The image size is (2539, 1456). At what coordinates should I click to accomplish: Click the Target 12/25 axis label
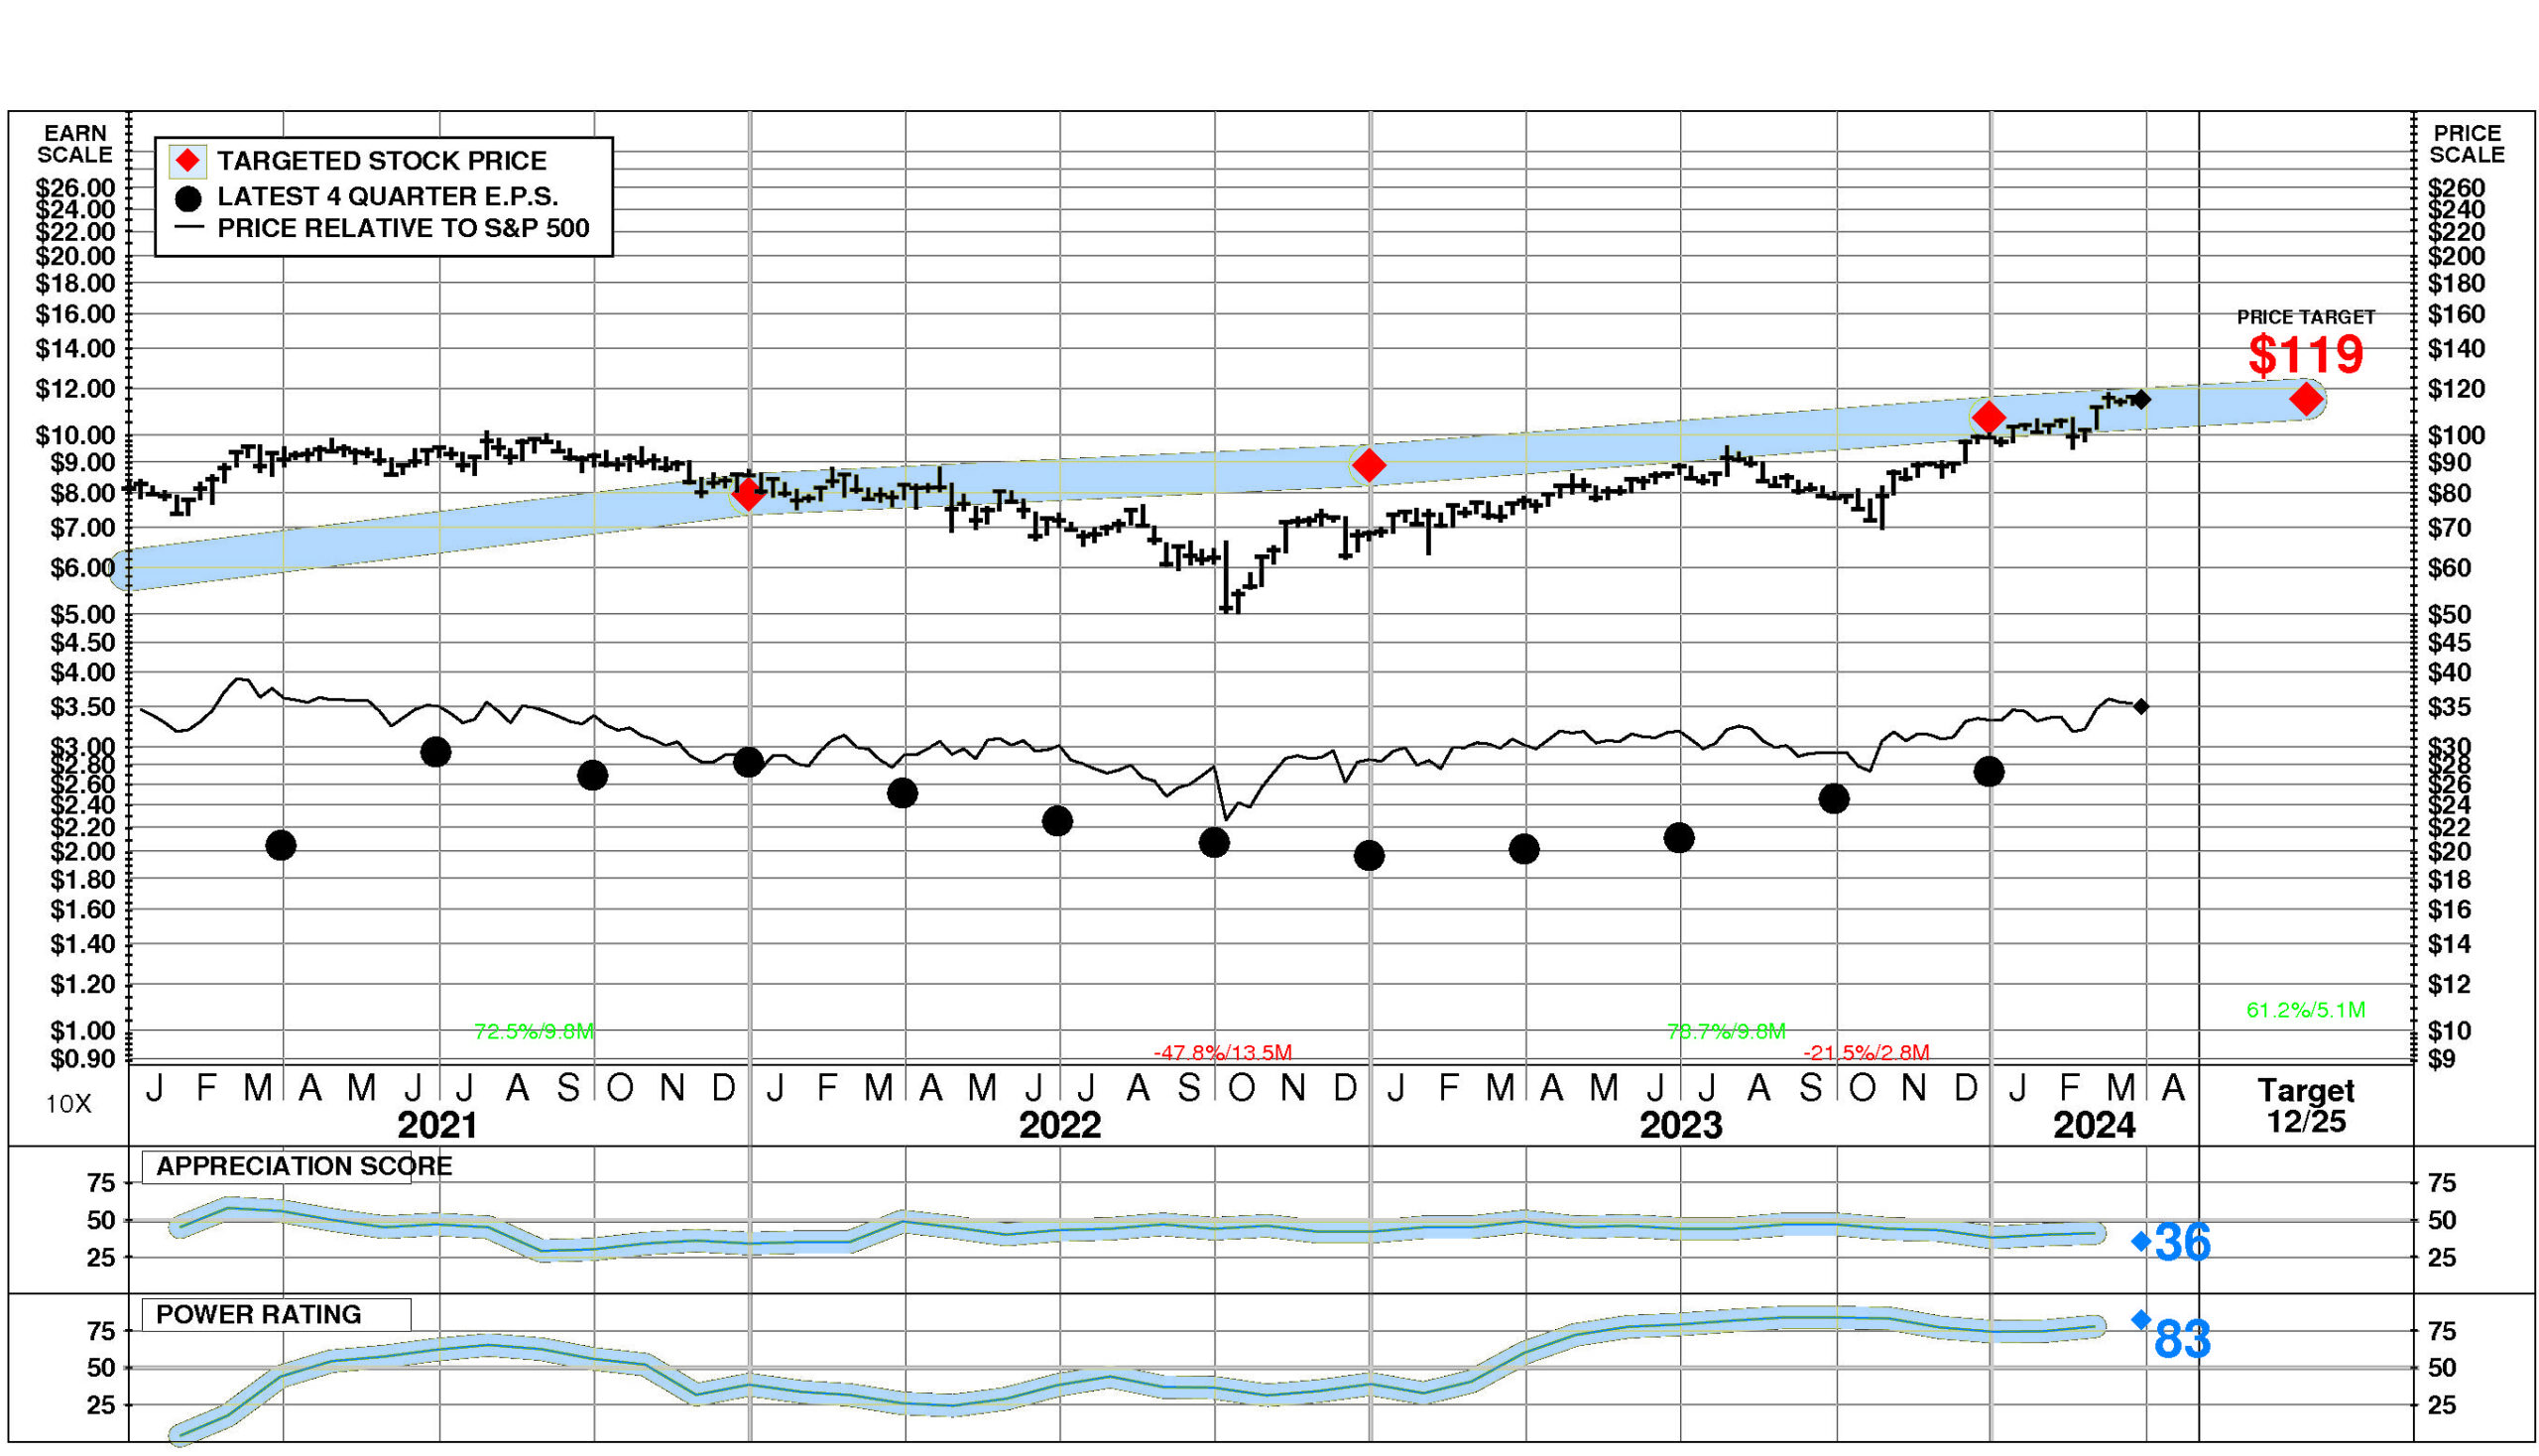tap(2305, 1105)
